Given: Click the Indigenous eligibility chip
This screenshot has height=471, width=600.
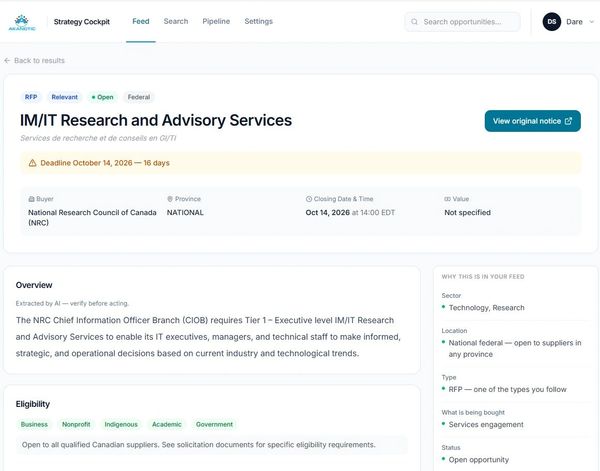Looking at the screenshot, I should click(x=121, y=424).
